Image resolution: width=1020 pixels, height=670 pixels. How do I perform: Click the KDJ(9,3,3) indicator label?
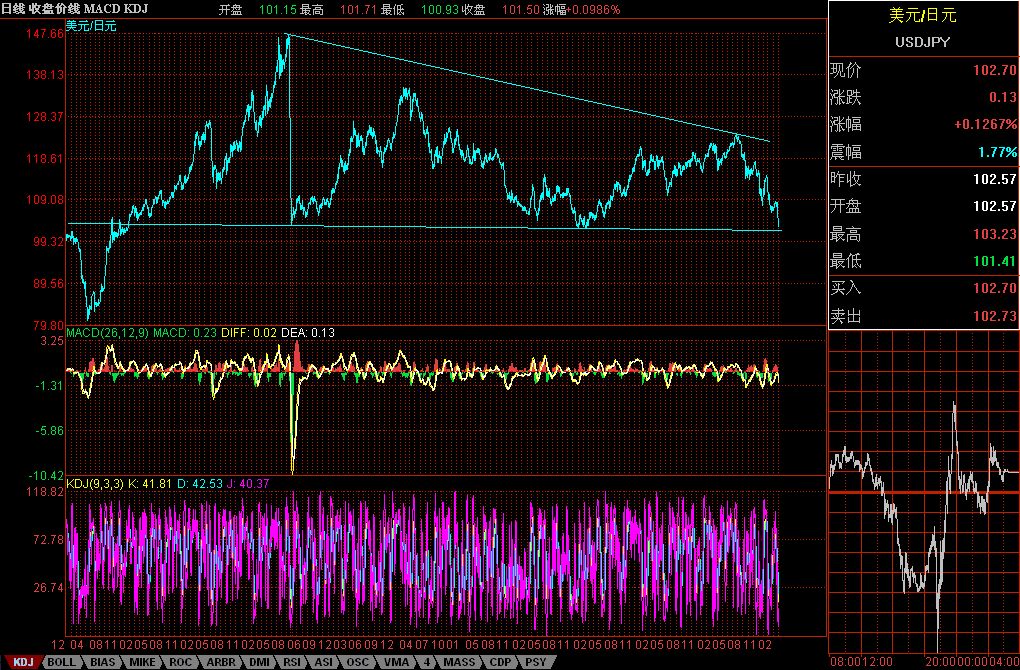95,483
